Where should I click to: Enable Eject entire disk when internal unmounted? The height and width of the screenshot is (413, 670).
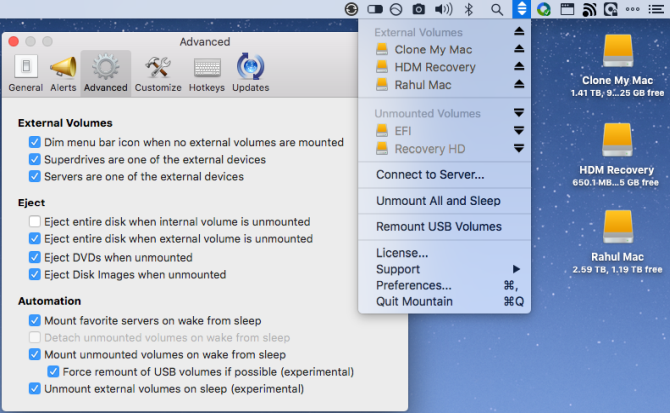coord(36,222)
